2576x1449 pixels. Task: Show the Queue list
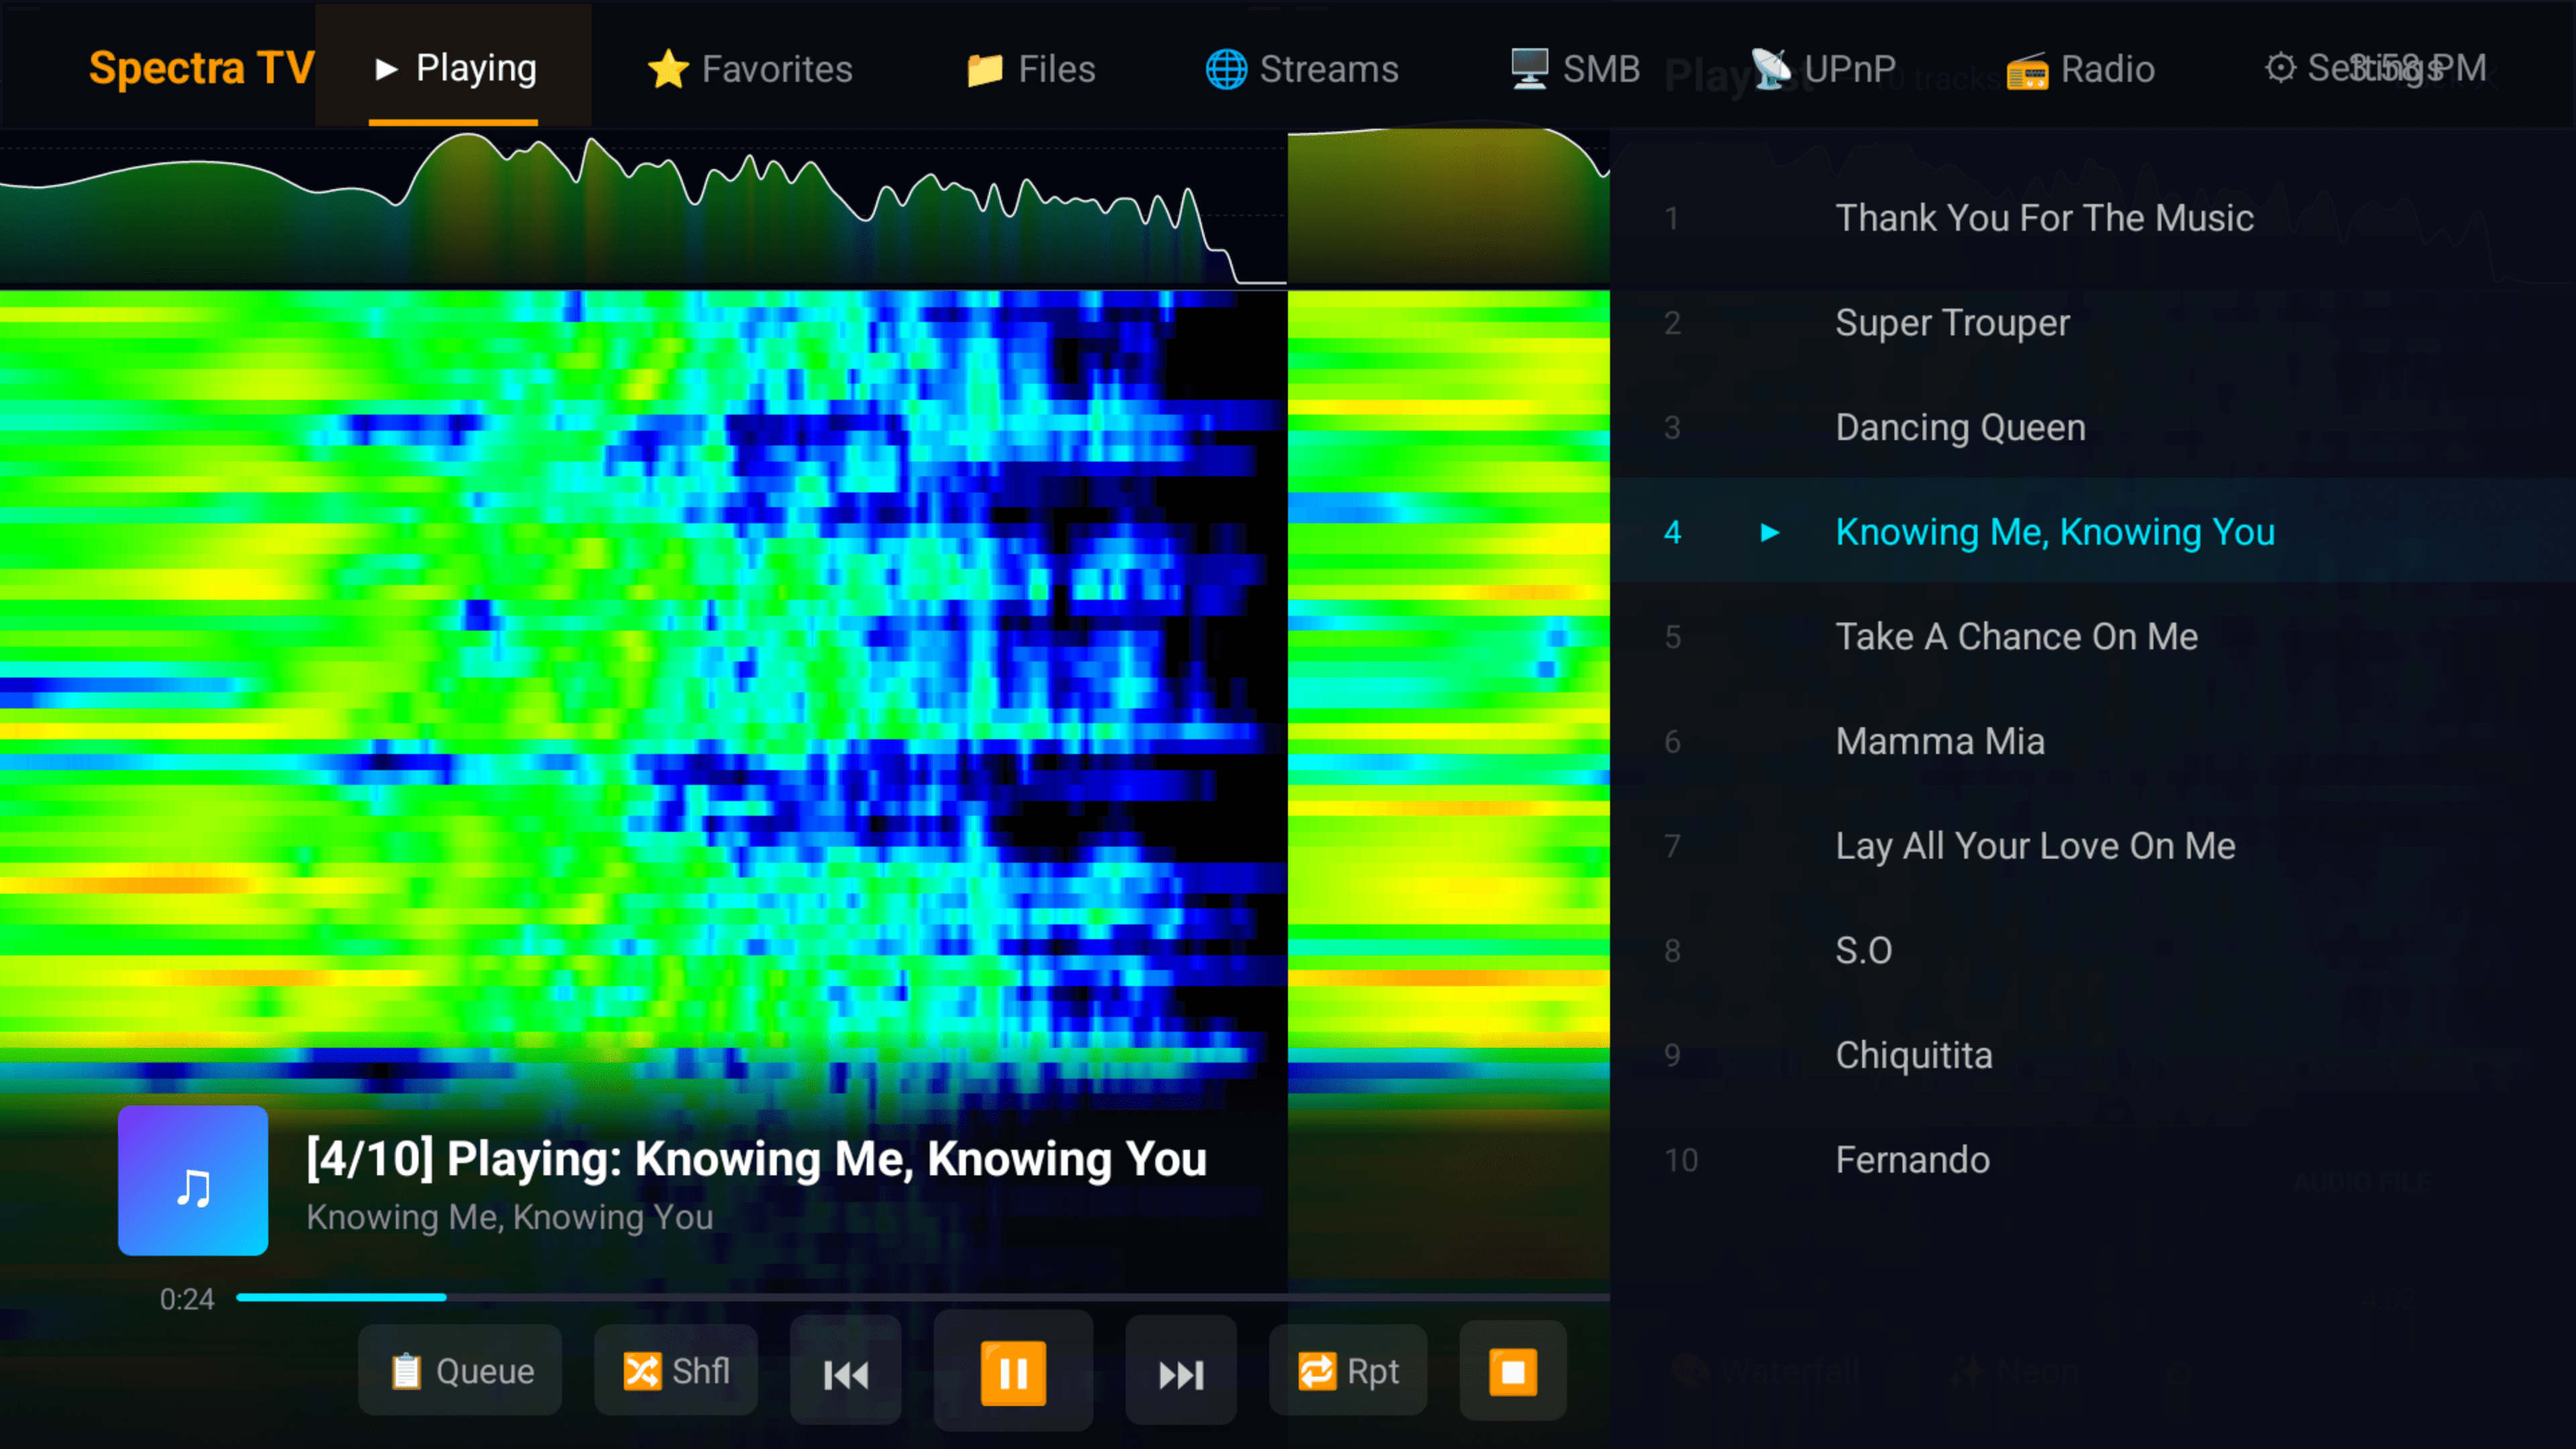click(460, 1371)
